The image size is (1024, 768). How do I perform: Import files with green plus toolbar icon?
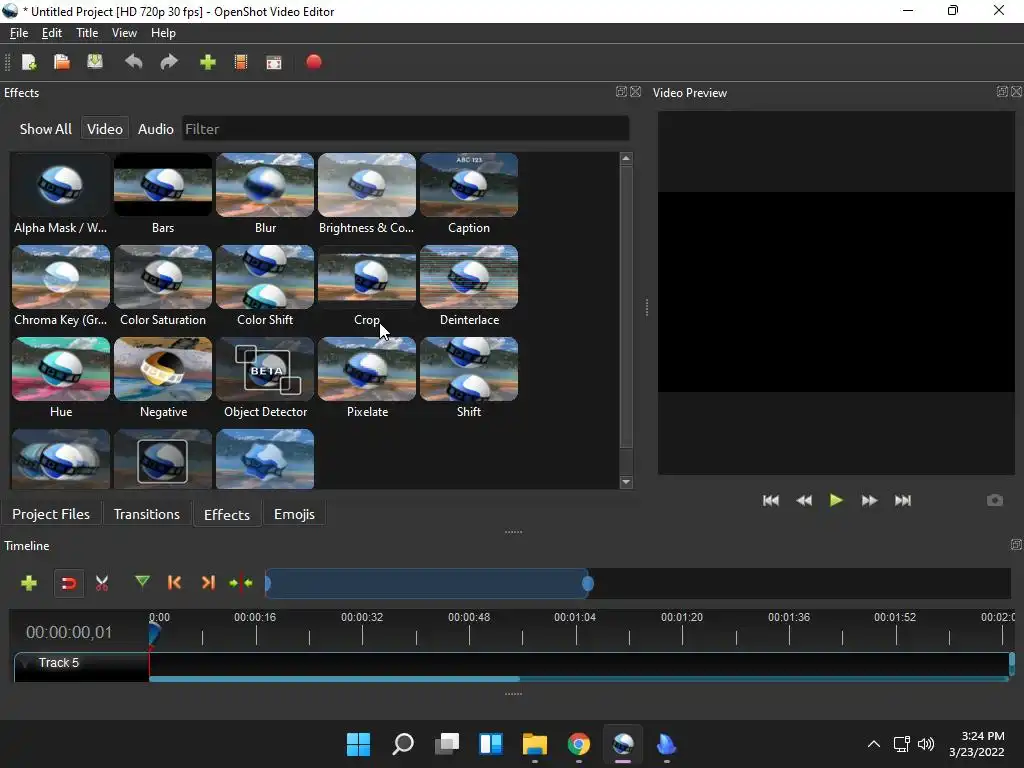click(208, 62)
